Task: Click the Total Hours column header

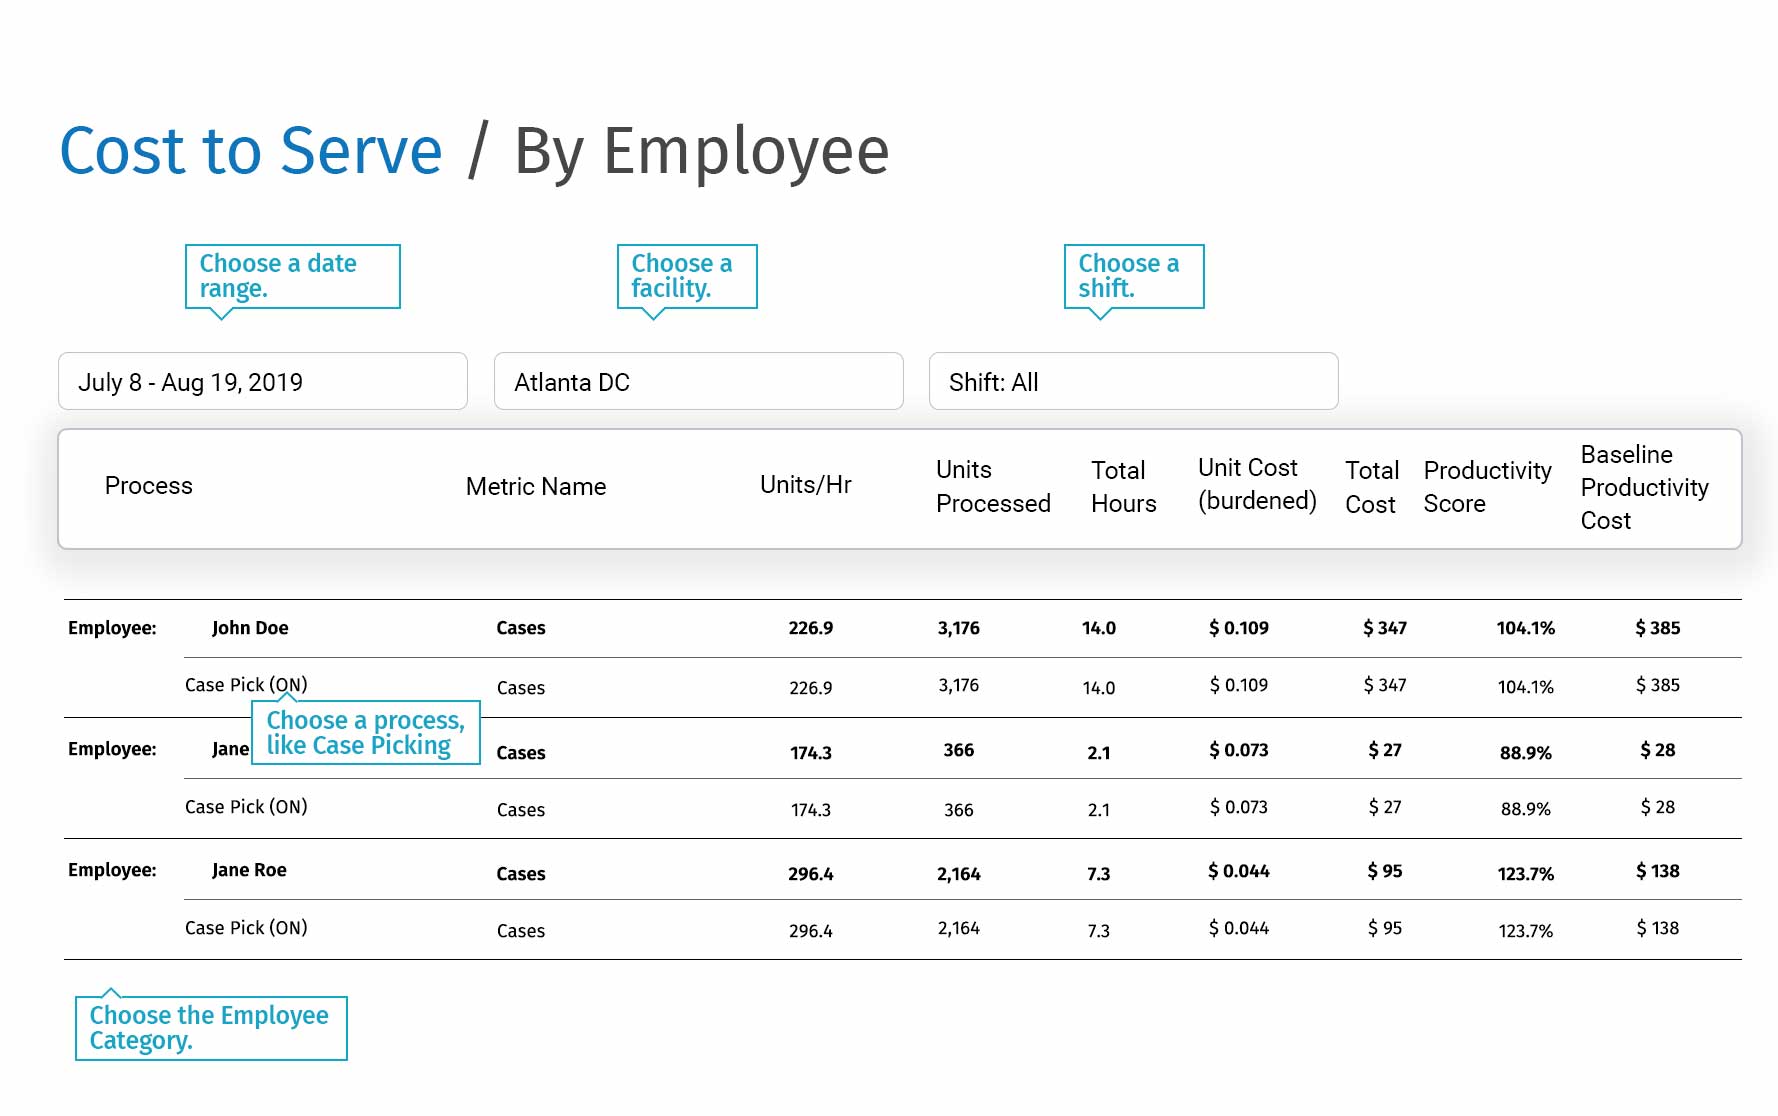Action: click(1123, 487)
